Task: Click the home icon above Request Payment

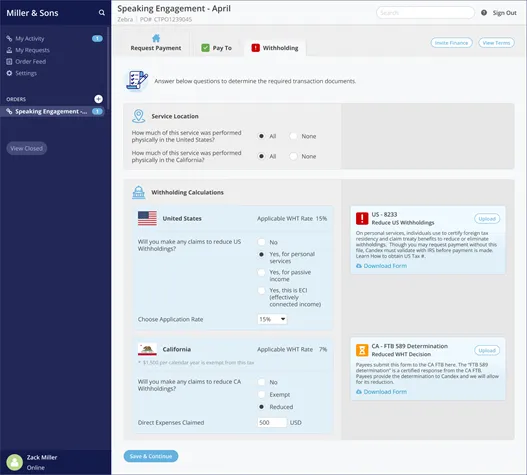Action: click(156, 38)
